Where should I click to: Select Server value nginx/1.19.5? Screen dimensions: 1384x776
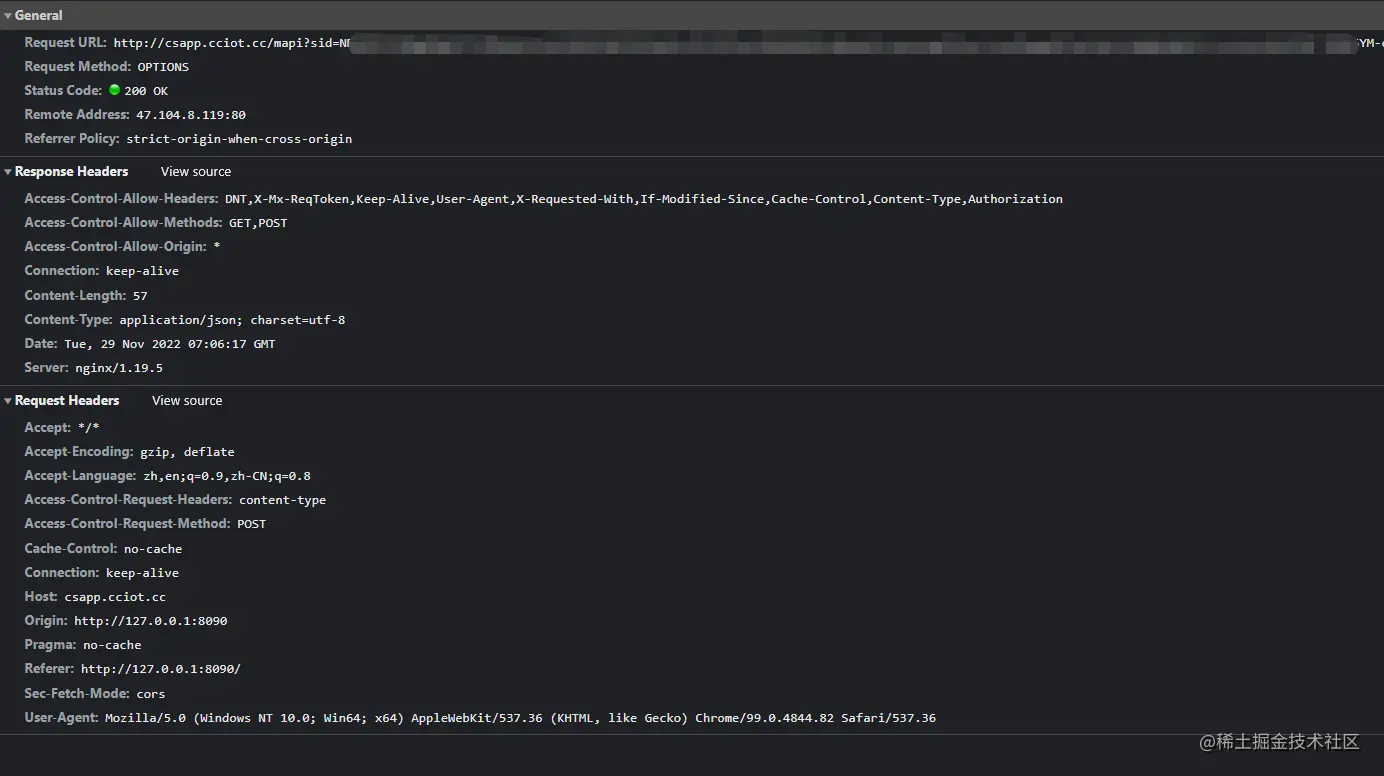coord(119,368)
